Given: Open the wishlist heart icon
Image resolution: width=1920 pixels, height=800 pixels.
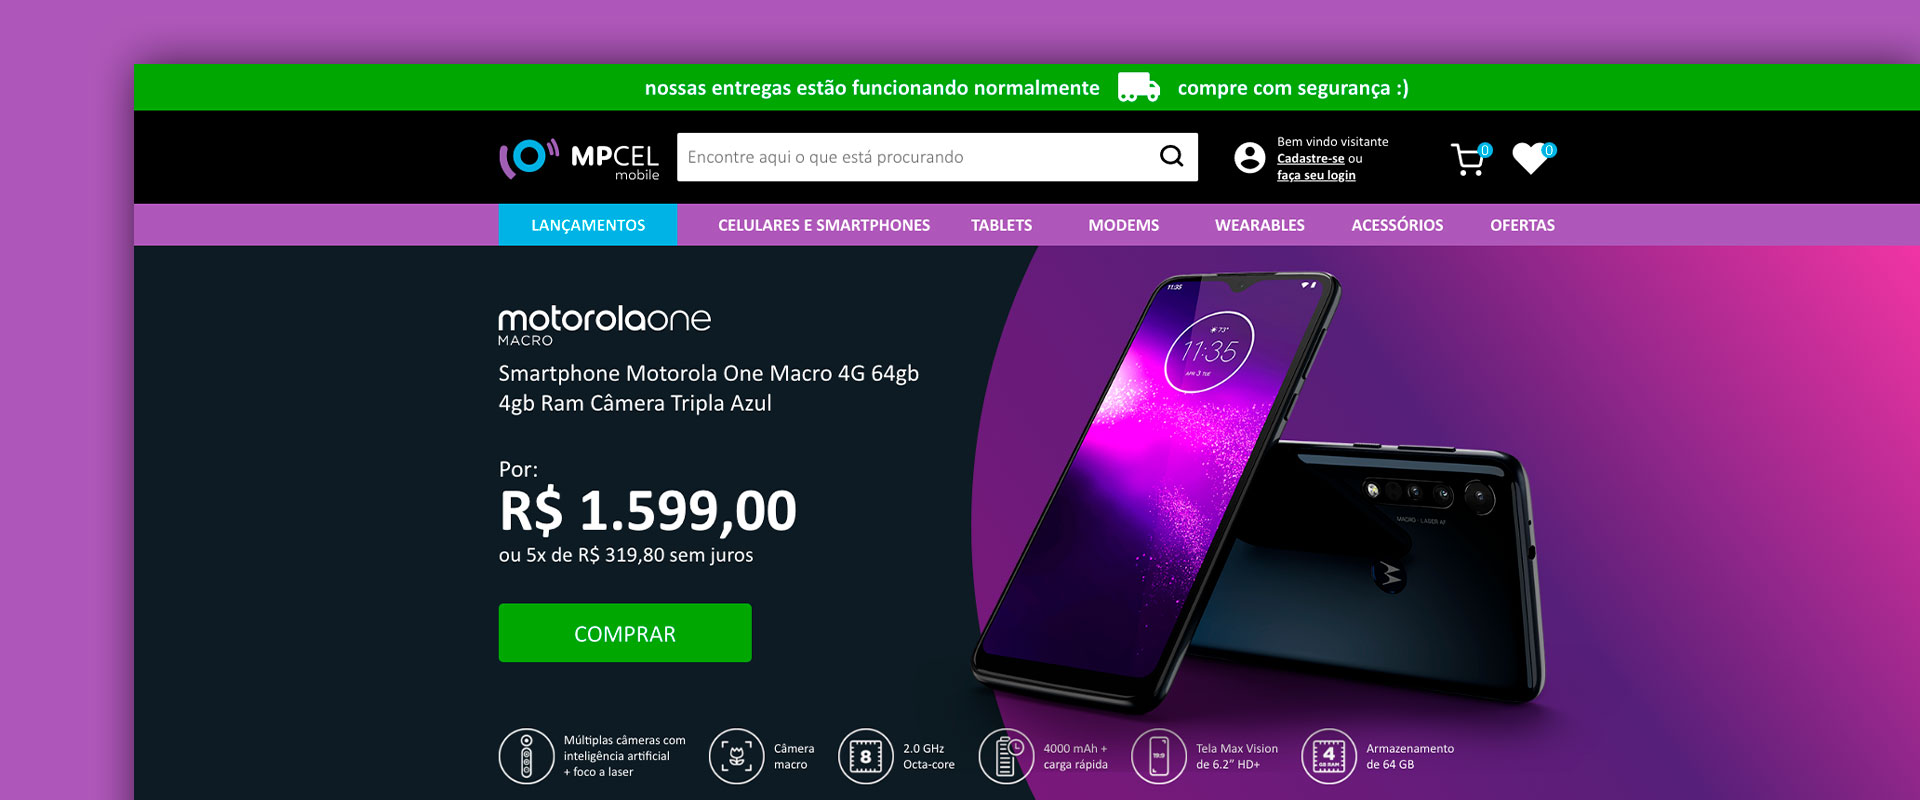Looking at the screenshot, I should [1532, 158].
